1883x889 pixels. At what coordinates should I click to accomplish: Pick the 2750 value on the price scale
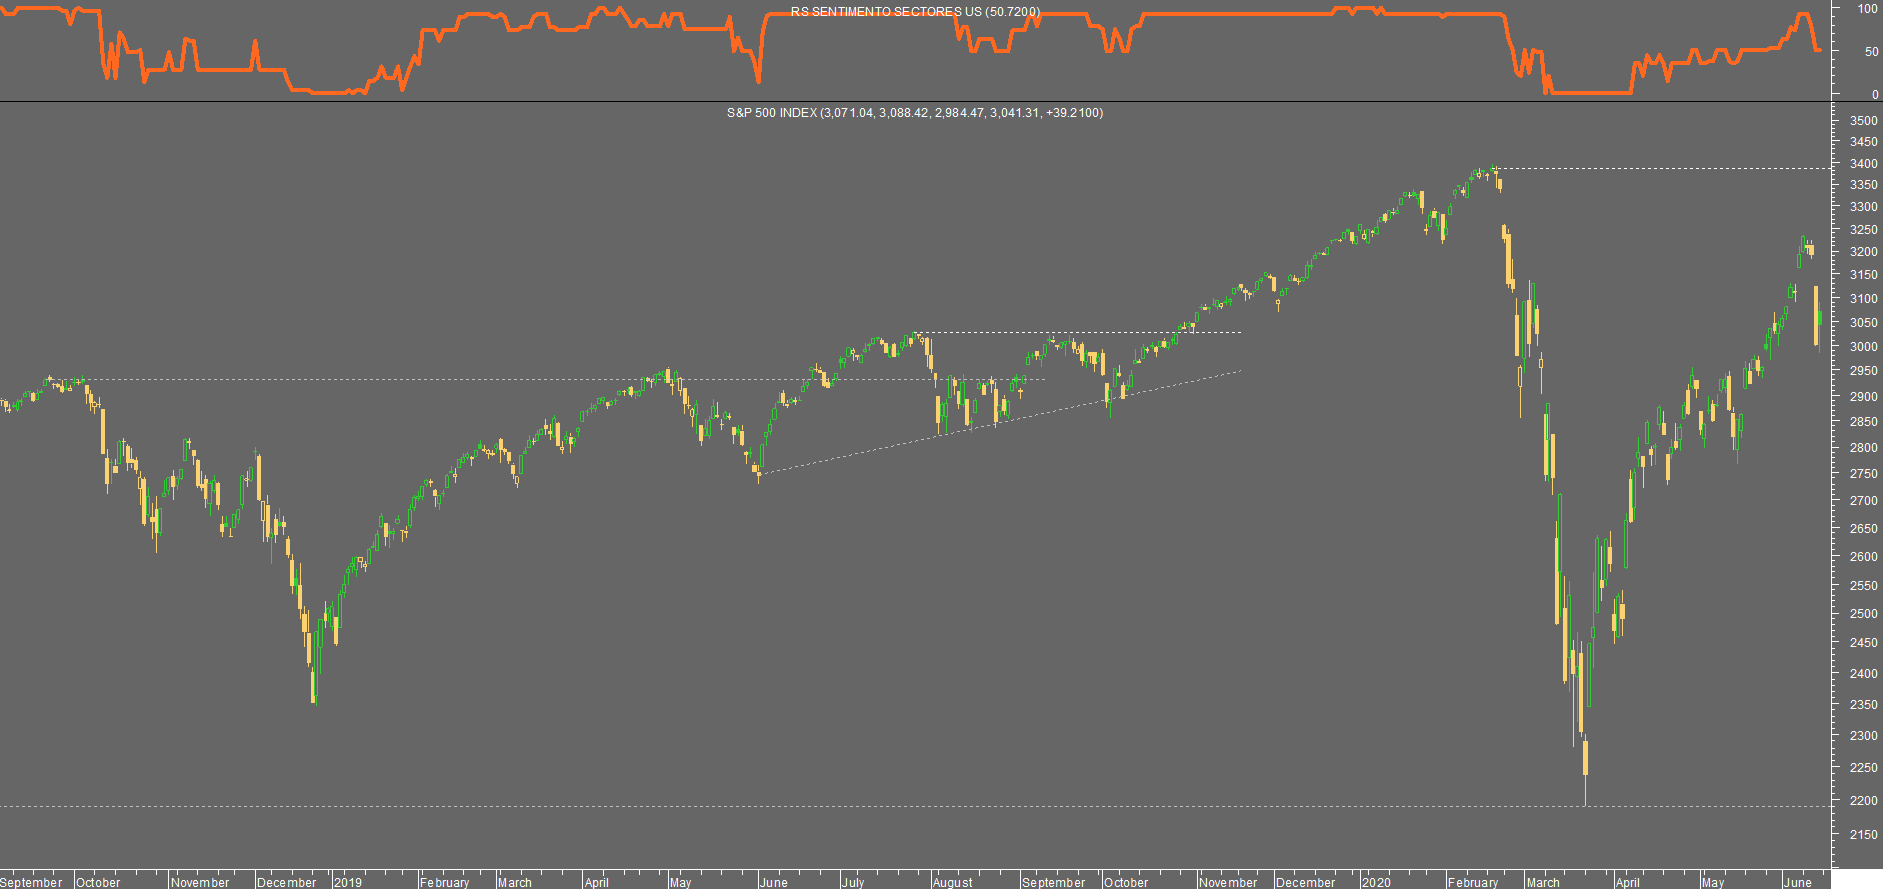click(x=1863, y=474)
